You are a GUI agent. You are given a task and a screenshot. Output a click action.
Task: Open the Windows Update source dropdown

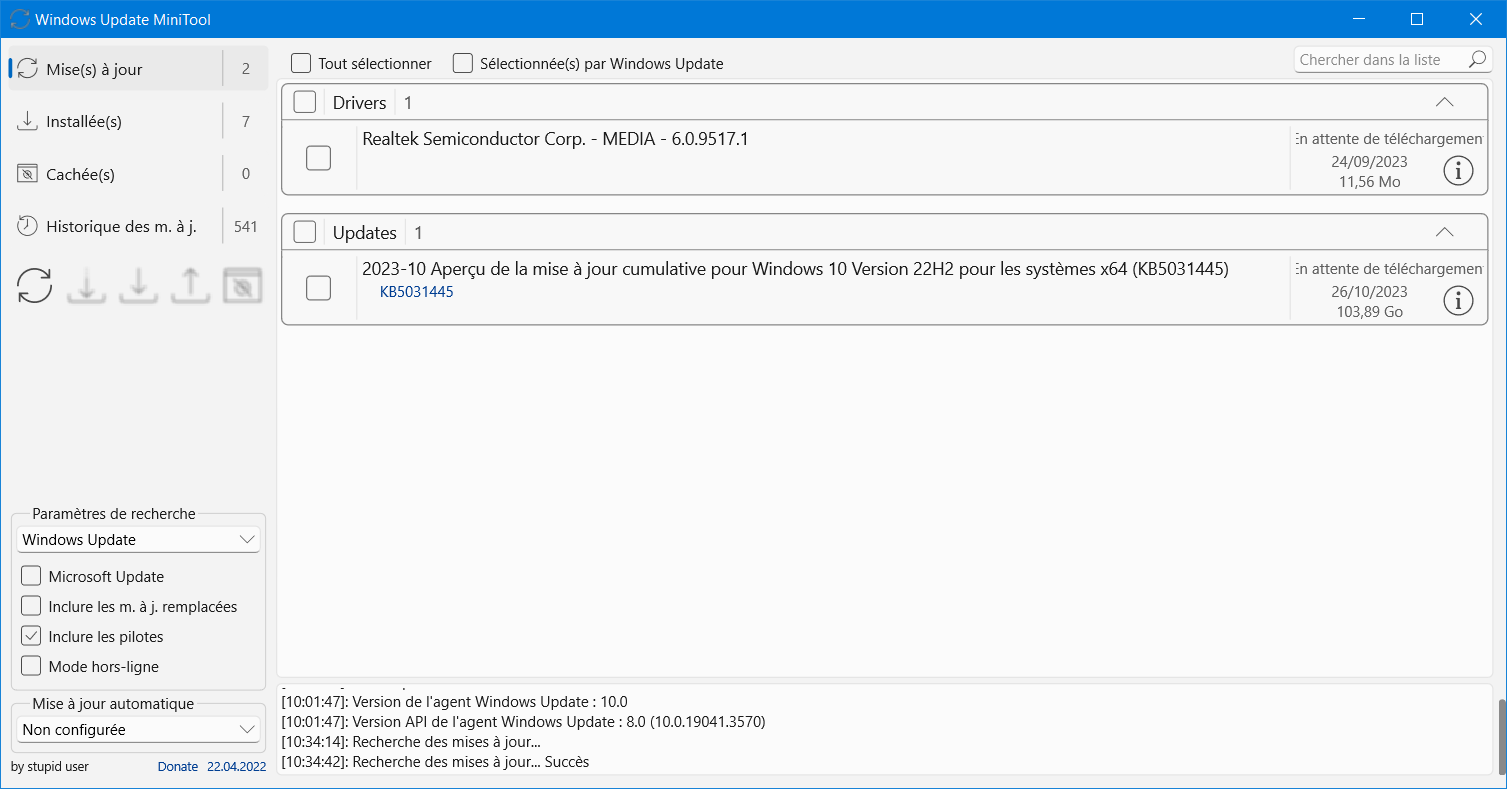pyautogui.click(x=139, y=539)
